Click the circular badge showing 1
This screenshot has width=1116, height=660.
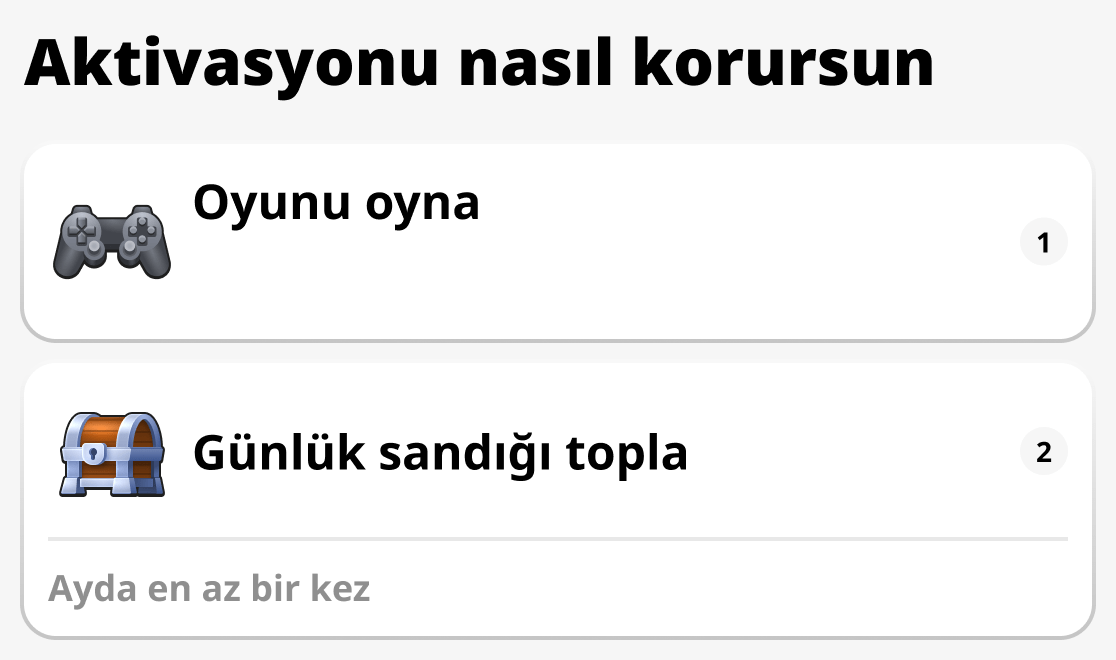point(1044,240)
